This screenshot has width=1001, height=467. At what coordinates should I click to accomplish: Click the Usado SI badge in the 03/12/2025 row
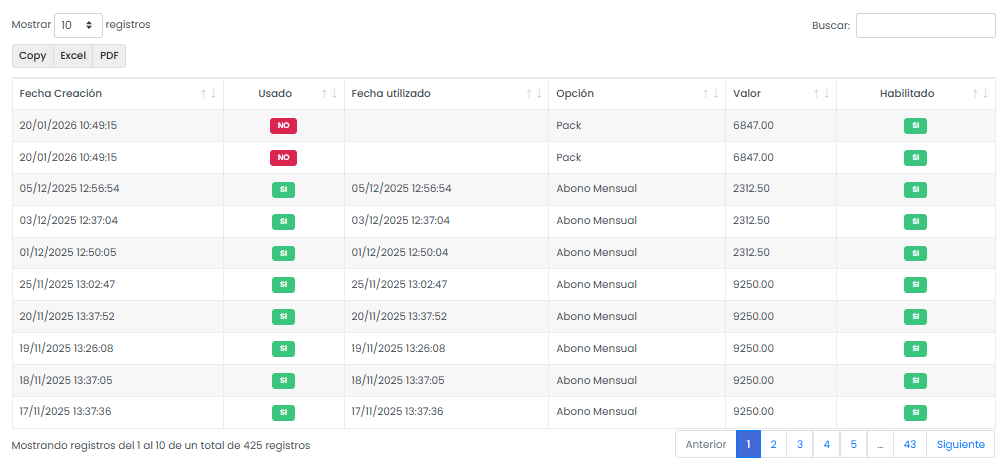tap(283, 221)
